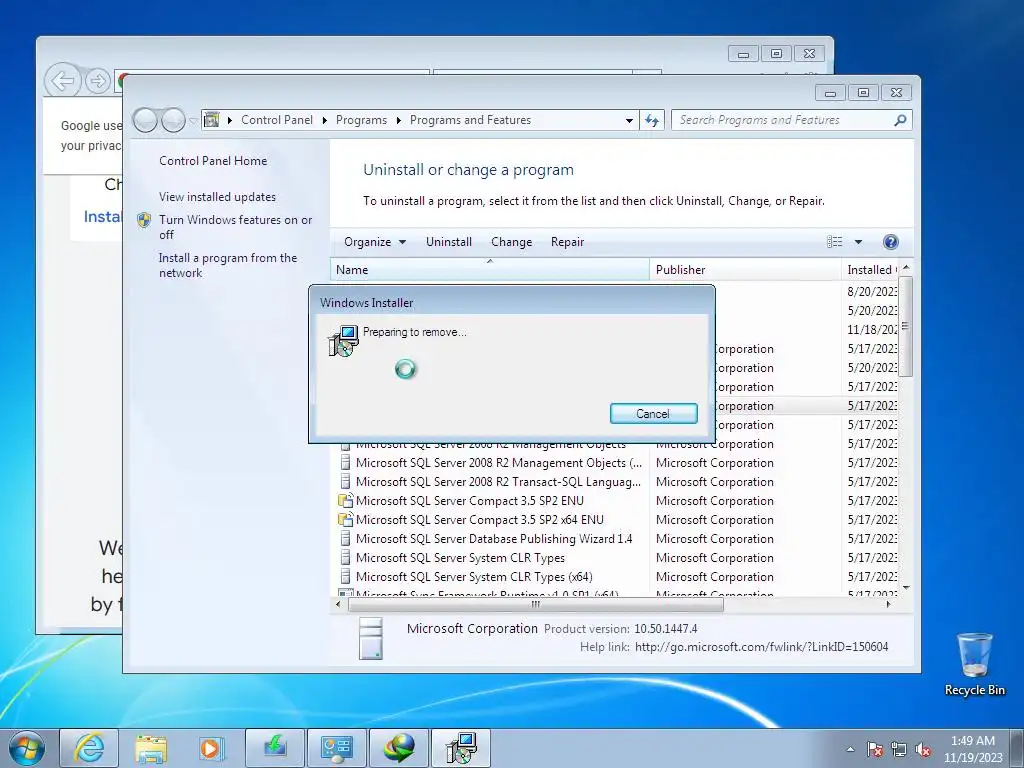Open Control Panel Home link

tap(213, 161)
